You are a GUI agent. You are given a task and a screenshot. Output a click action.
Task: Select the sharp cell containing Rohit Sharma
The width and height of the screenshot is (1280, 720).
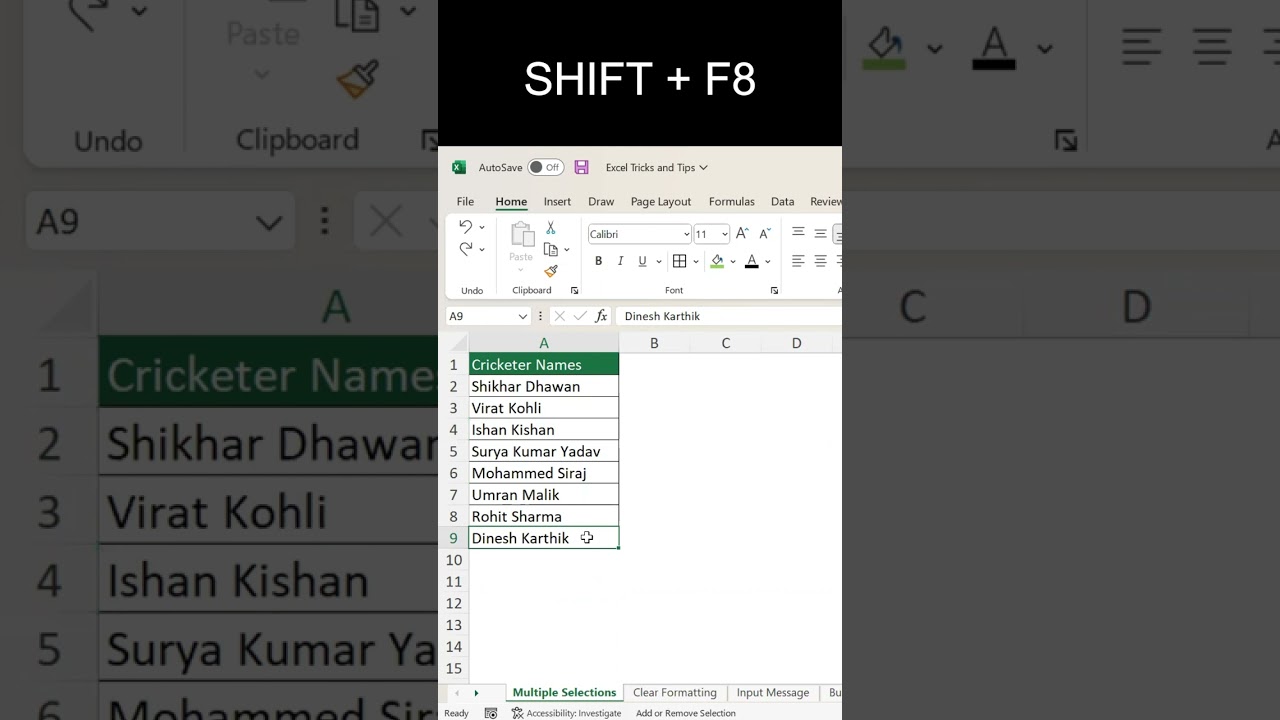pyautogui.click(x=544, y=517)
